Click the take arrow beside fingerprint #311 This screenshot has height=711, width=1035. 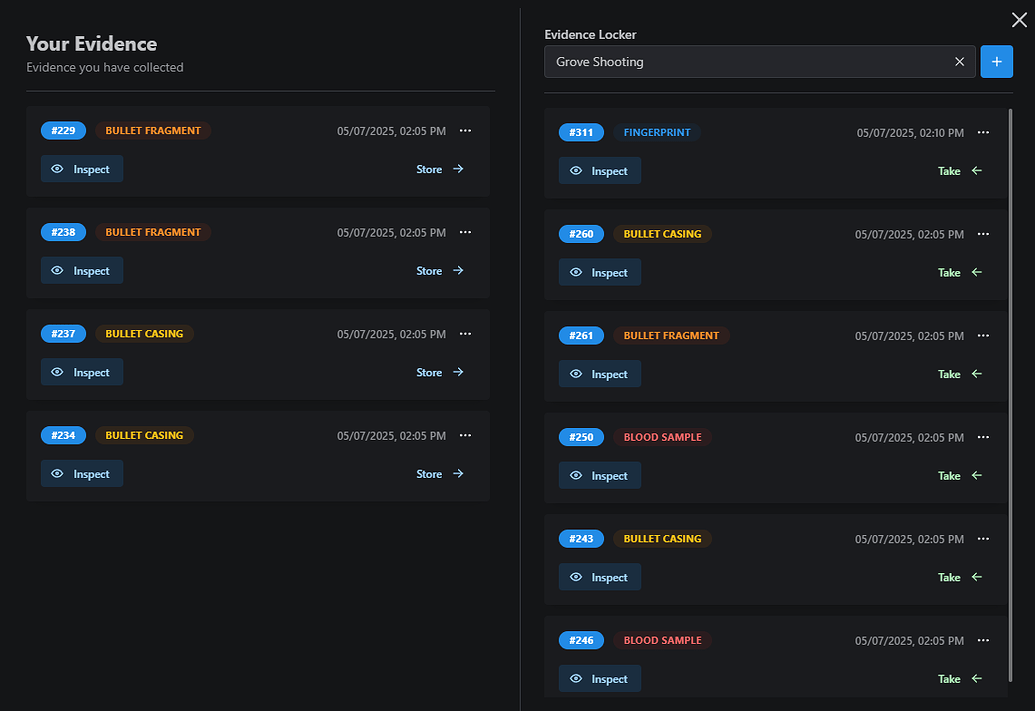click(977, 171)
